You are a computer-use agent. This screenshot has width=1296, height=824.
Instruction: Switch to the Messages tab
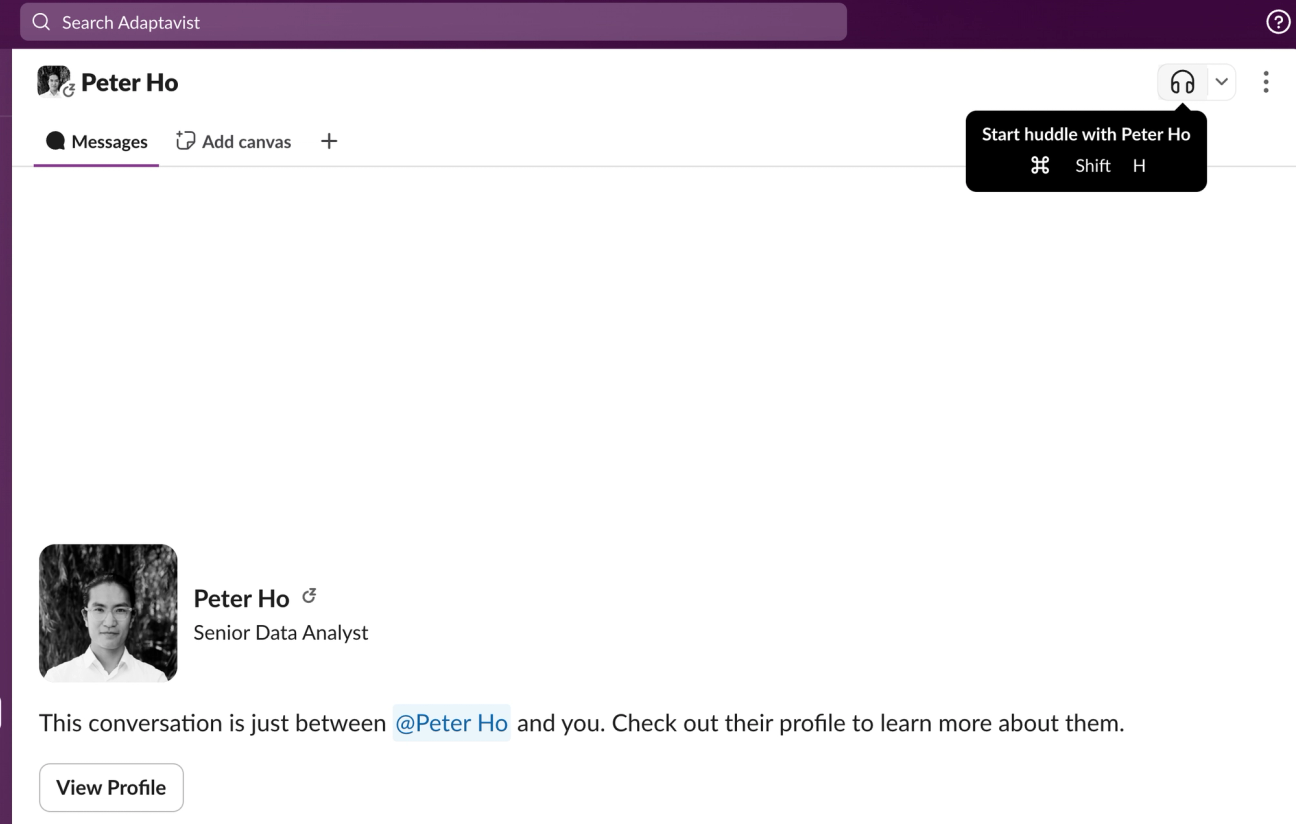coord(96,141)
